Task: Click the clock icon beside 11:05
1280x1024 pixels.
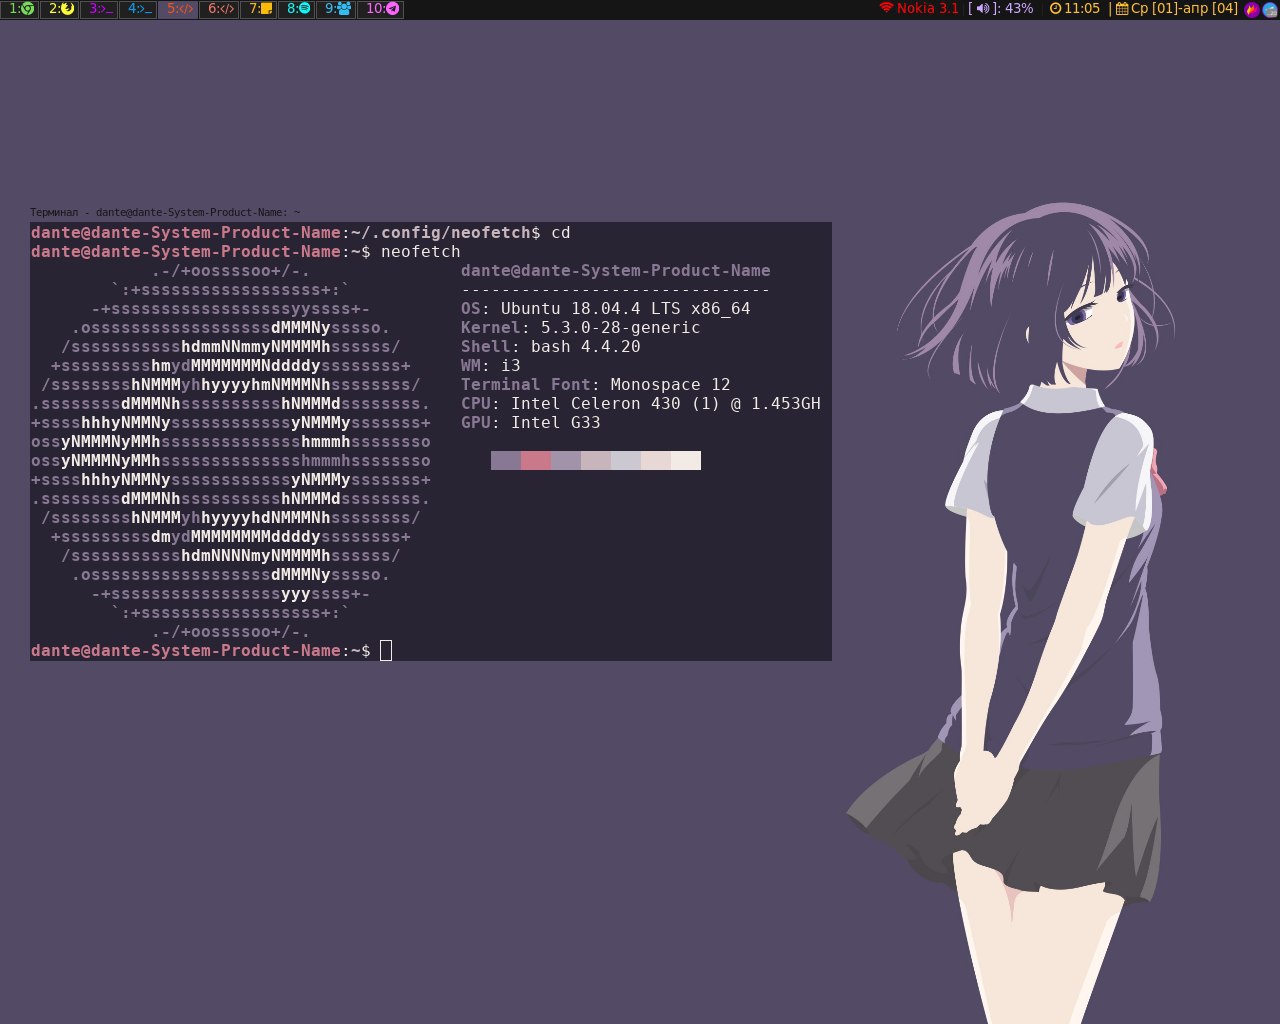Action: pyautogui.click(x=1055, y=8)
